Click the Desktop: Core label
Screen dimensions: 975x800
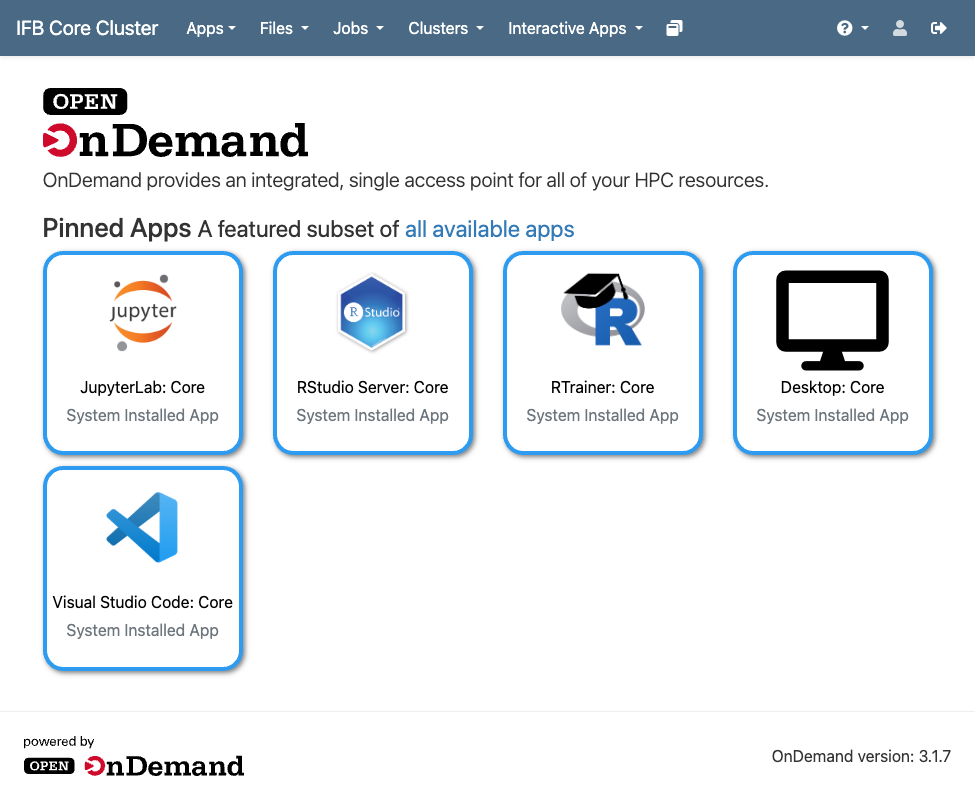point(832,387)
